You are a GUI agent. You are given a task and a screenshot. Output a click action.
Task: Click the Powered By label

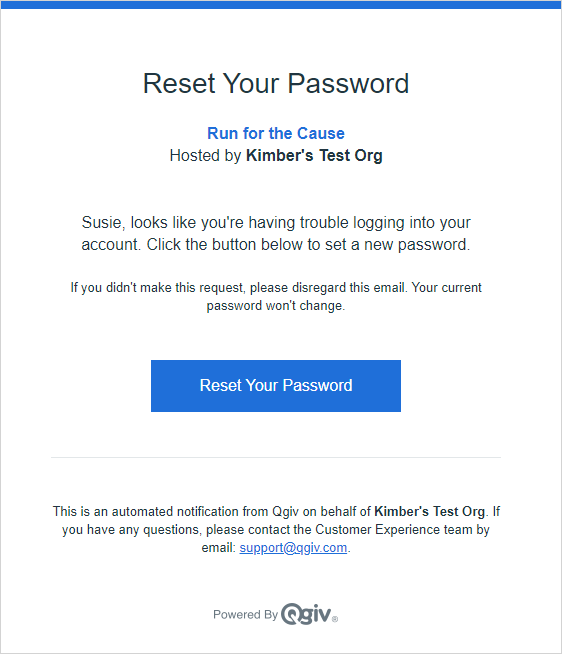point(245,614)
